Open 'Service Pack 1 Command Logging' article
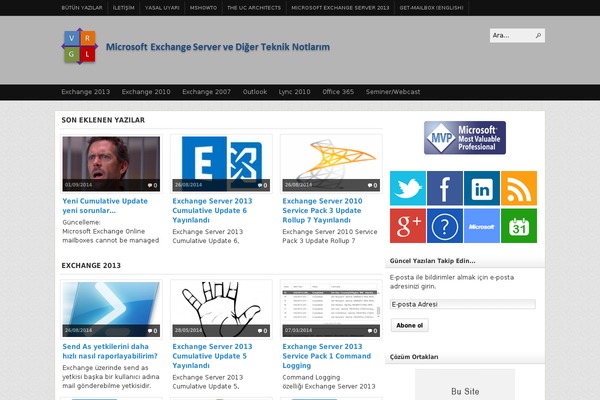 tap(326, 356)
